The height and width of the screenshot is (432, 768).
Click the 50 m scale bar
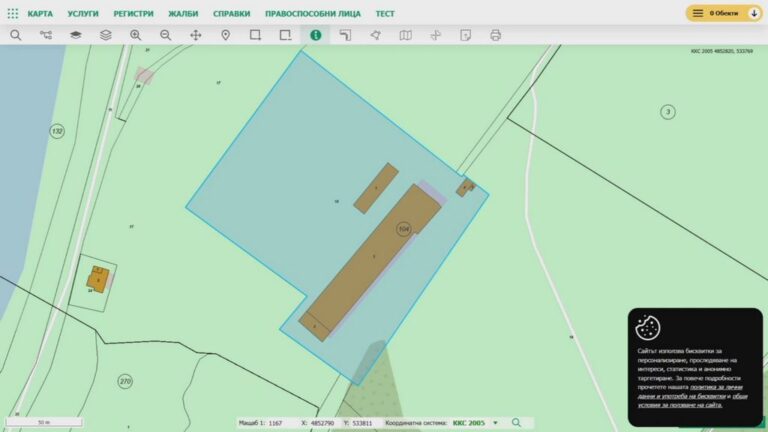(x=44, y=422)
